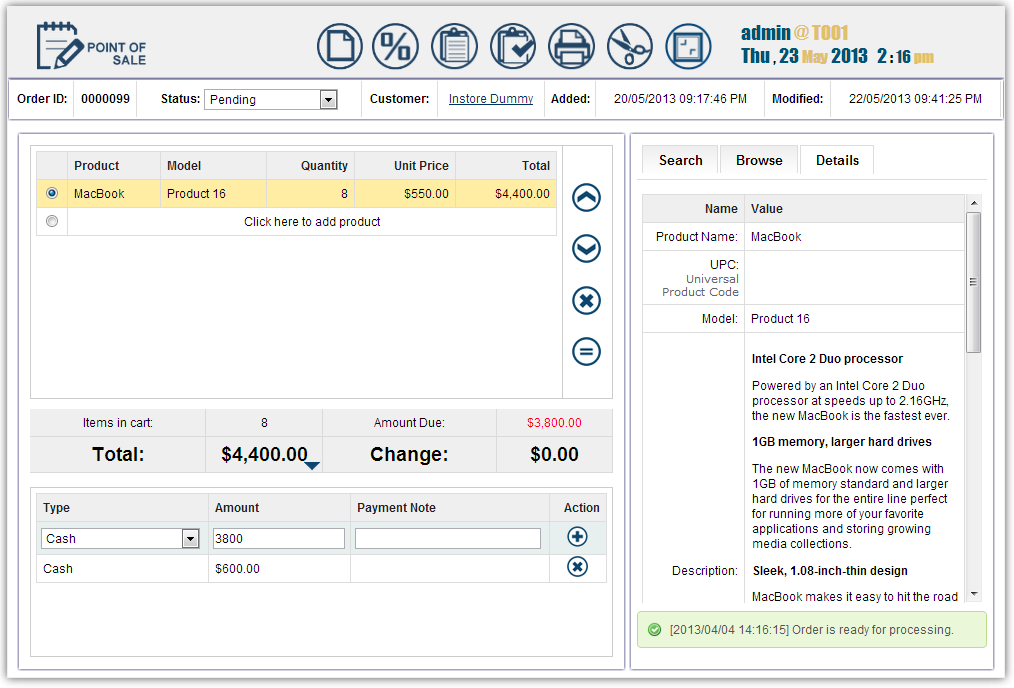Remove selected product with X circle icon
The width and height of the screenshot is (1014, 688).
click(587, 301)
